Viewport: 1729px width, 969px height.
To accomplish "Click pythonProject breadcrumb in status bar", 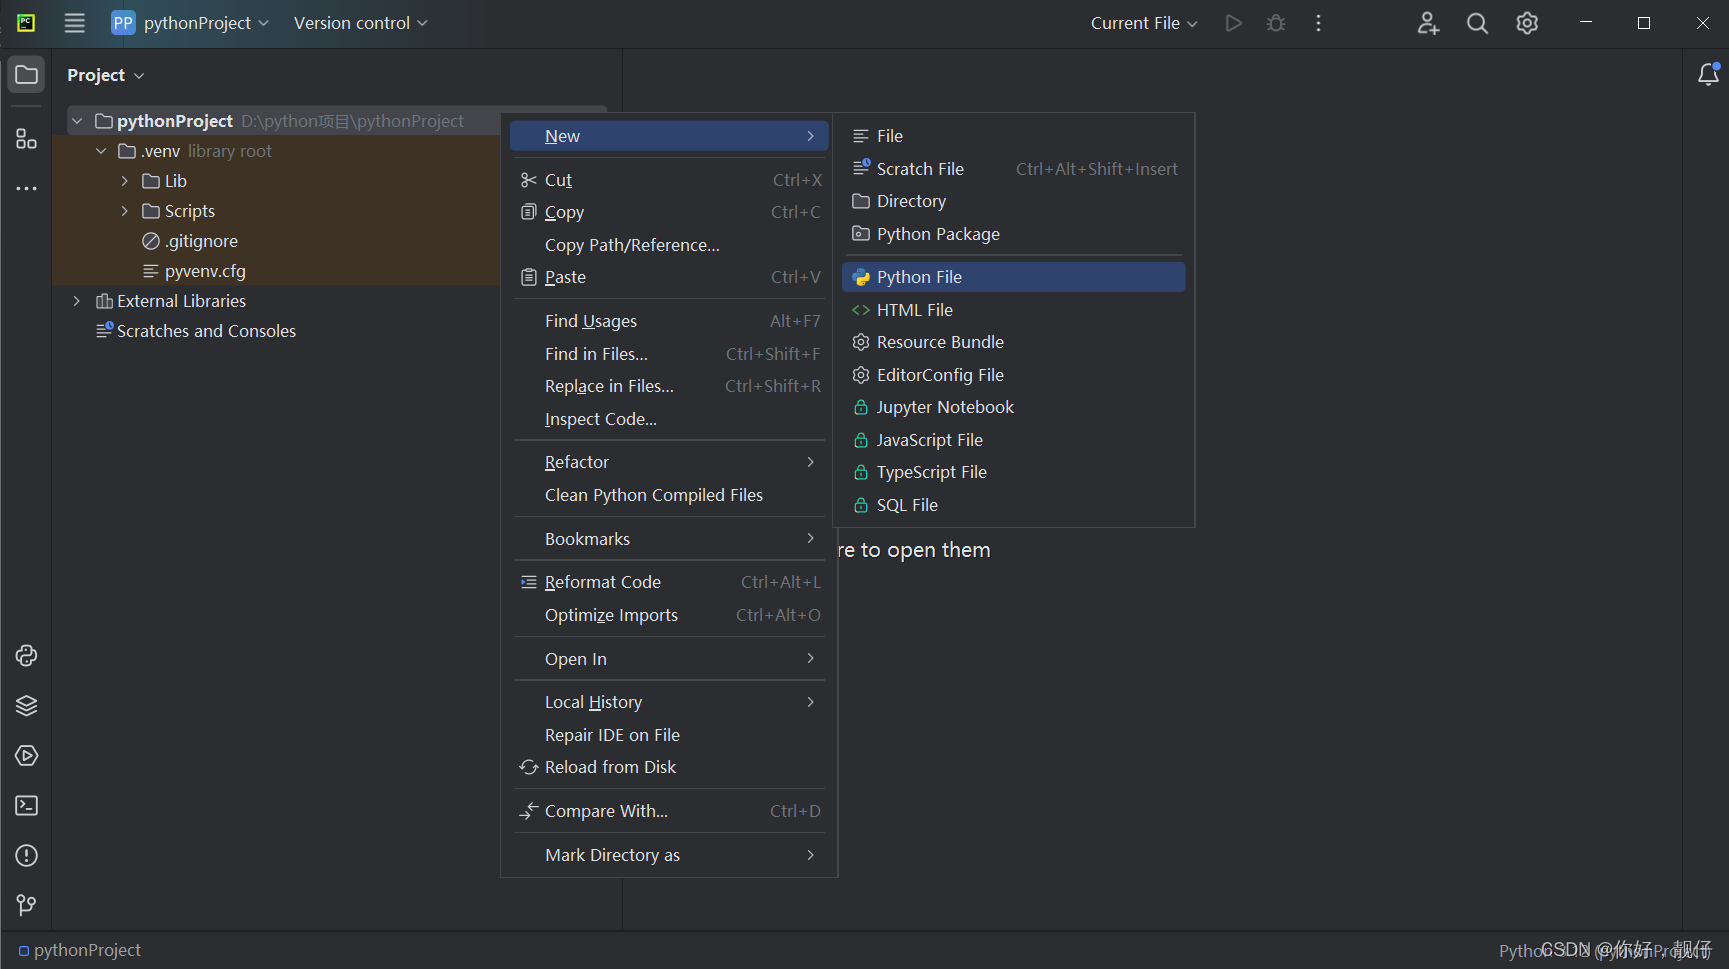I will [80, 950].
